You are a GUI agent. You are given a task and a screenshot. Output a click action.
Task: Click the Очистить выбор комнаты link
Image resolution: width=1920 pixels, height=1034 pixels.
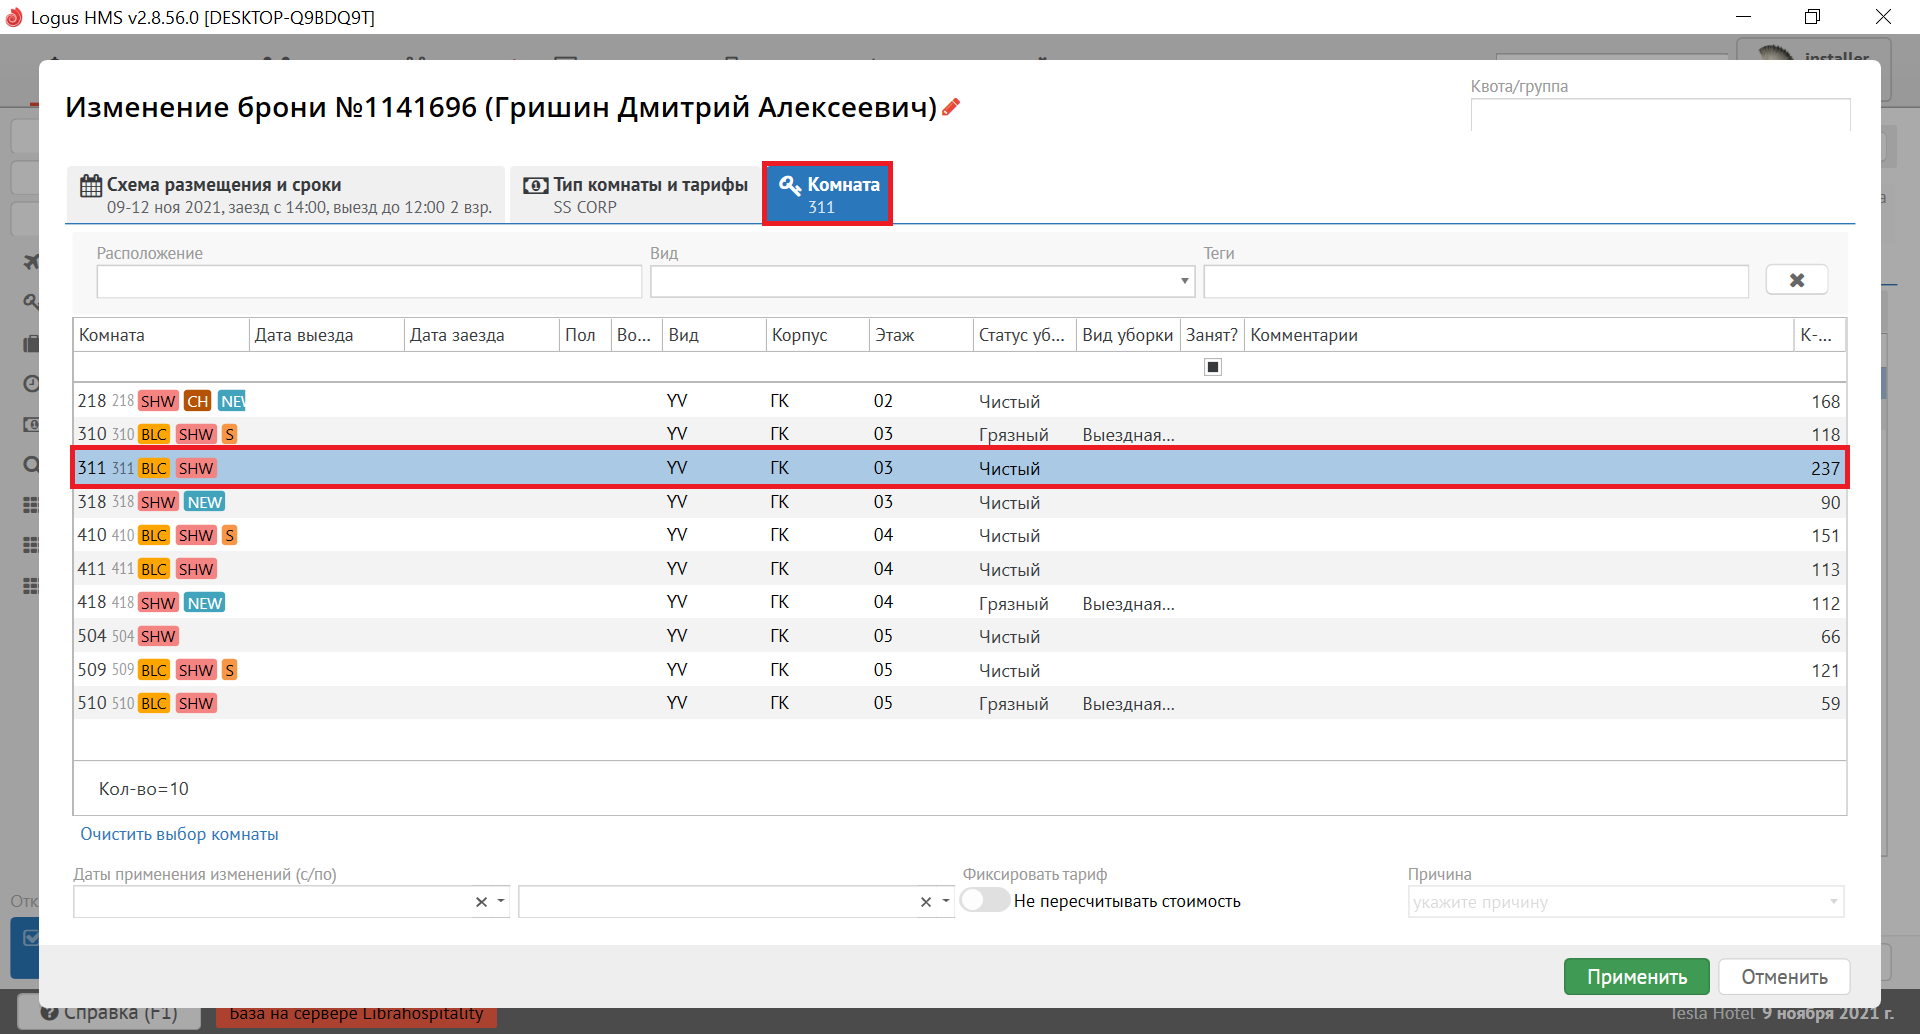click(179, 834)
